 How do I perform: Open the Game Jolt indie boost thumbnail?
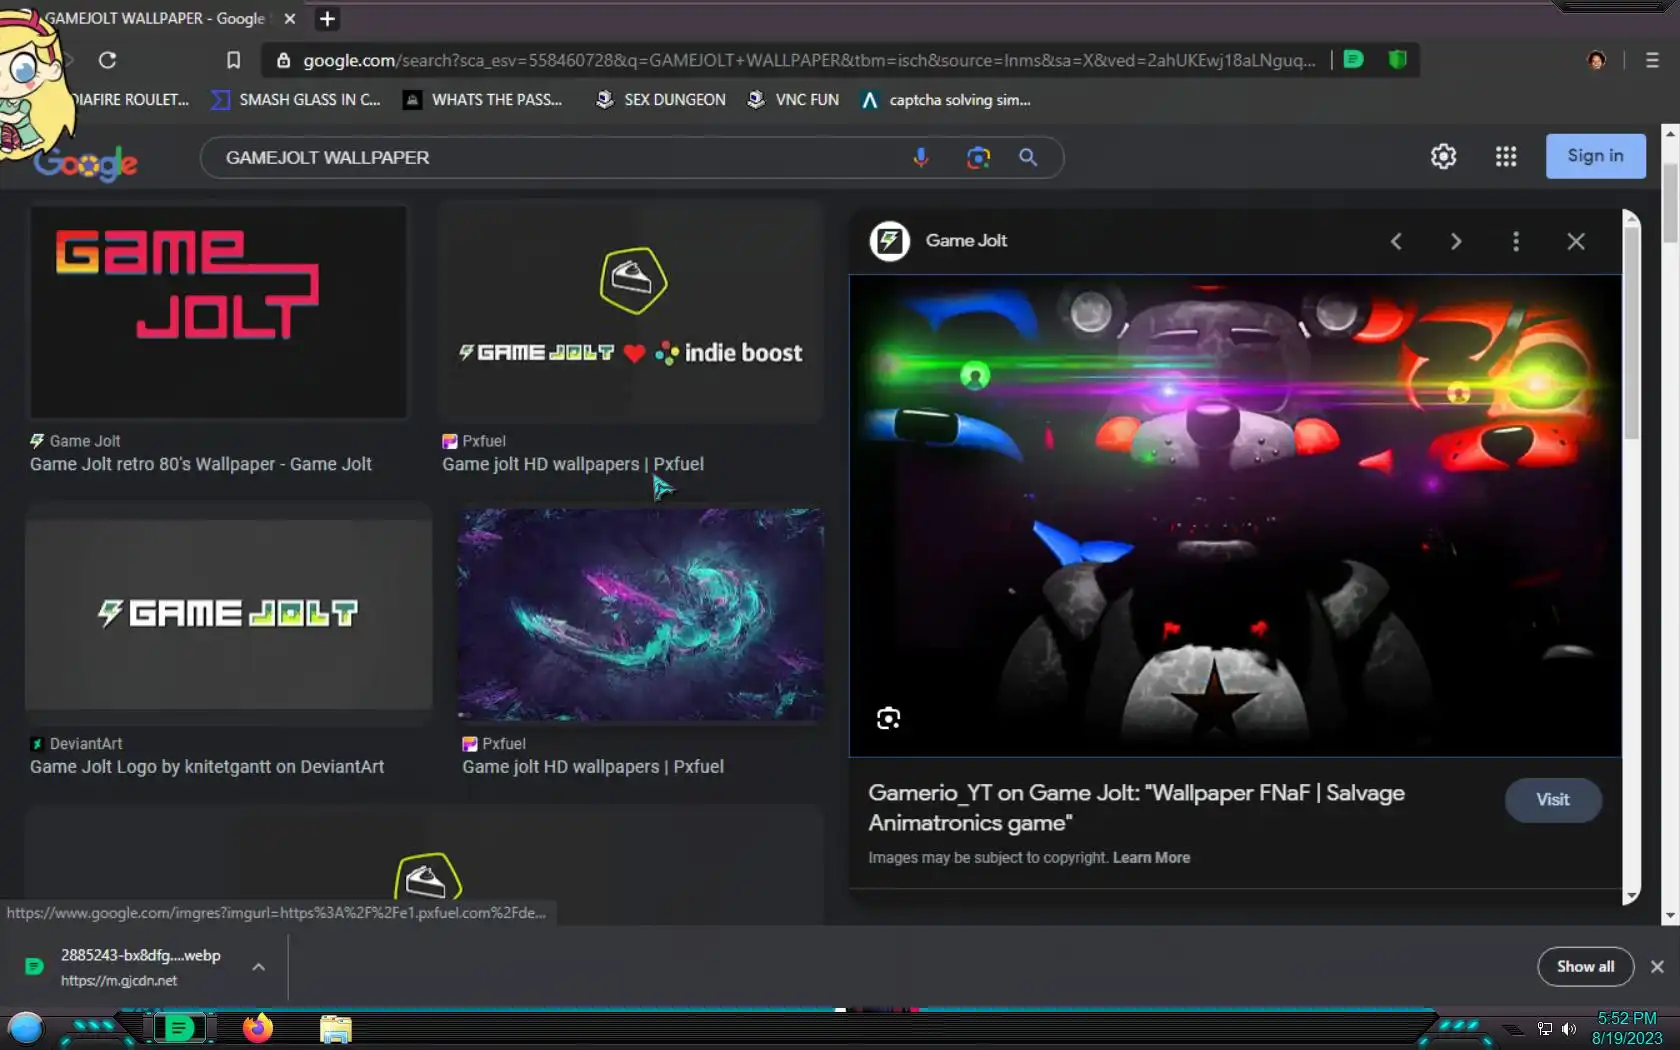pos(631,312)
